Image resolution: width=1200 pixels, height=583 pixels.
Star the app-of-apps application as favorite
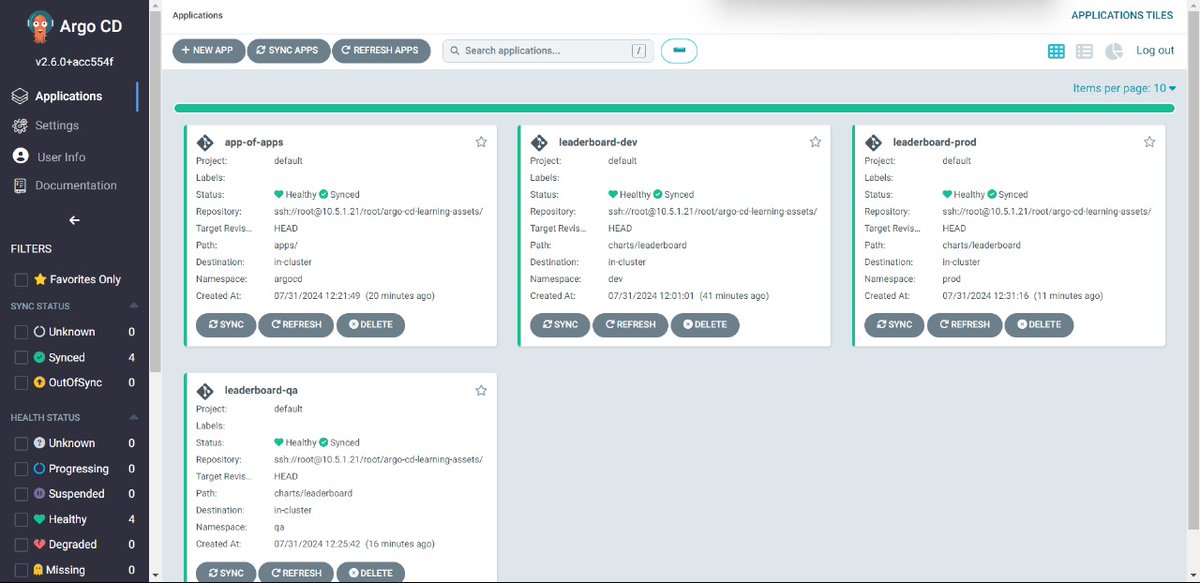coord(481,141)
